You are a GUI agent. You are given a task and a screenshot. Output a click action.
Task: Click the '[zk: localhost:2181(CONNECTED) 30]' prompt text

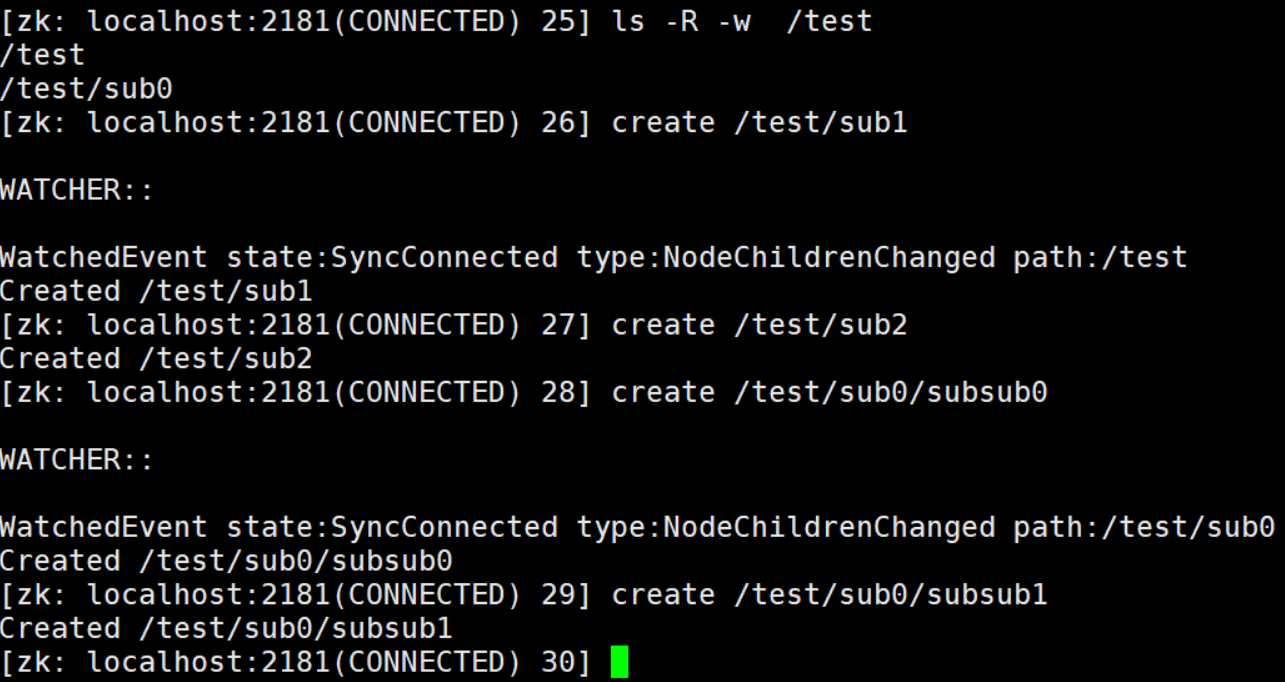coord(295,662)
